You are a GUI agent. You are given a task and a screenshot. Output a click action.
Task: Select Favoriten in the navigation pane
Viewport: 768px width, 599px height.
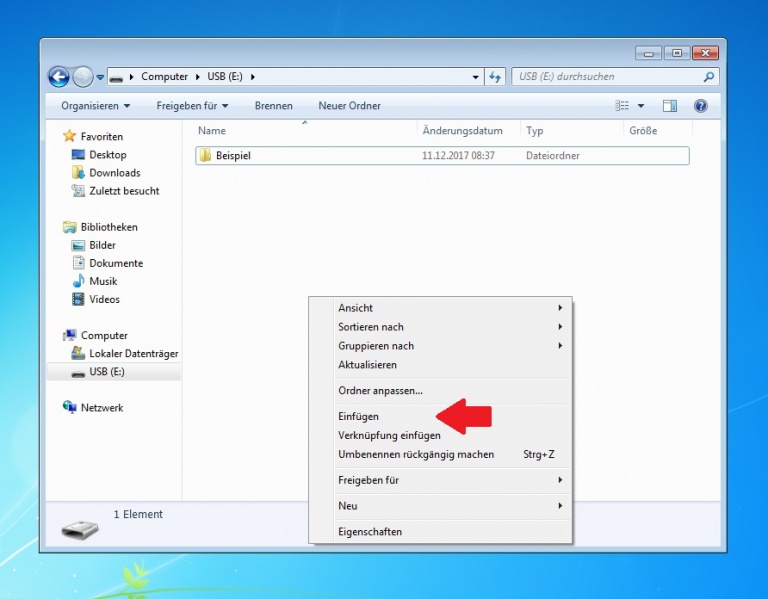coord(102,137)
